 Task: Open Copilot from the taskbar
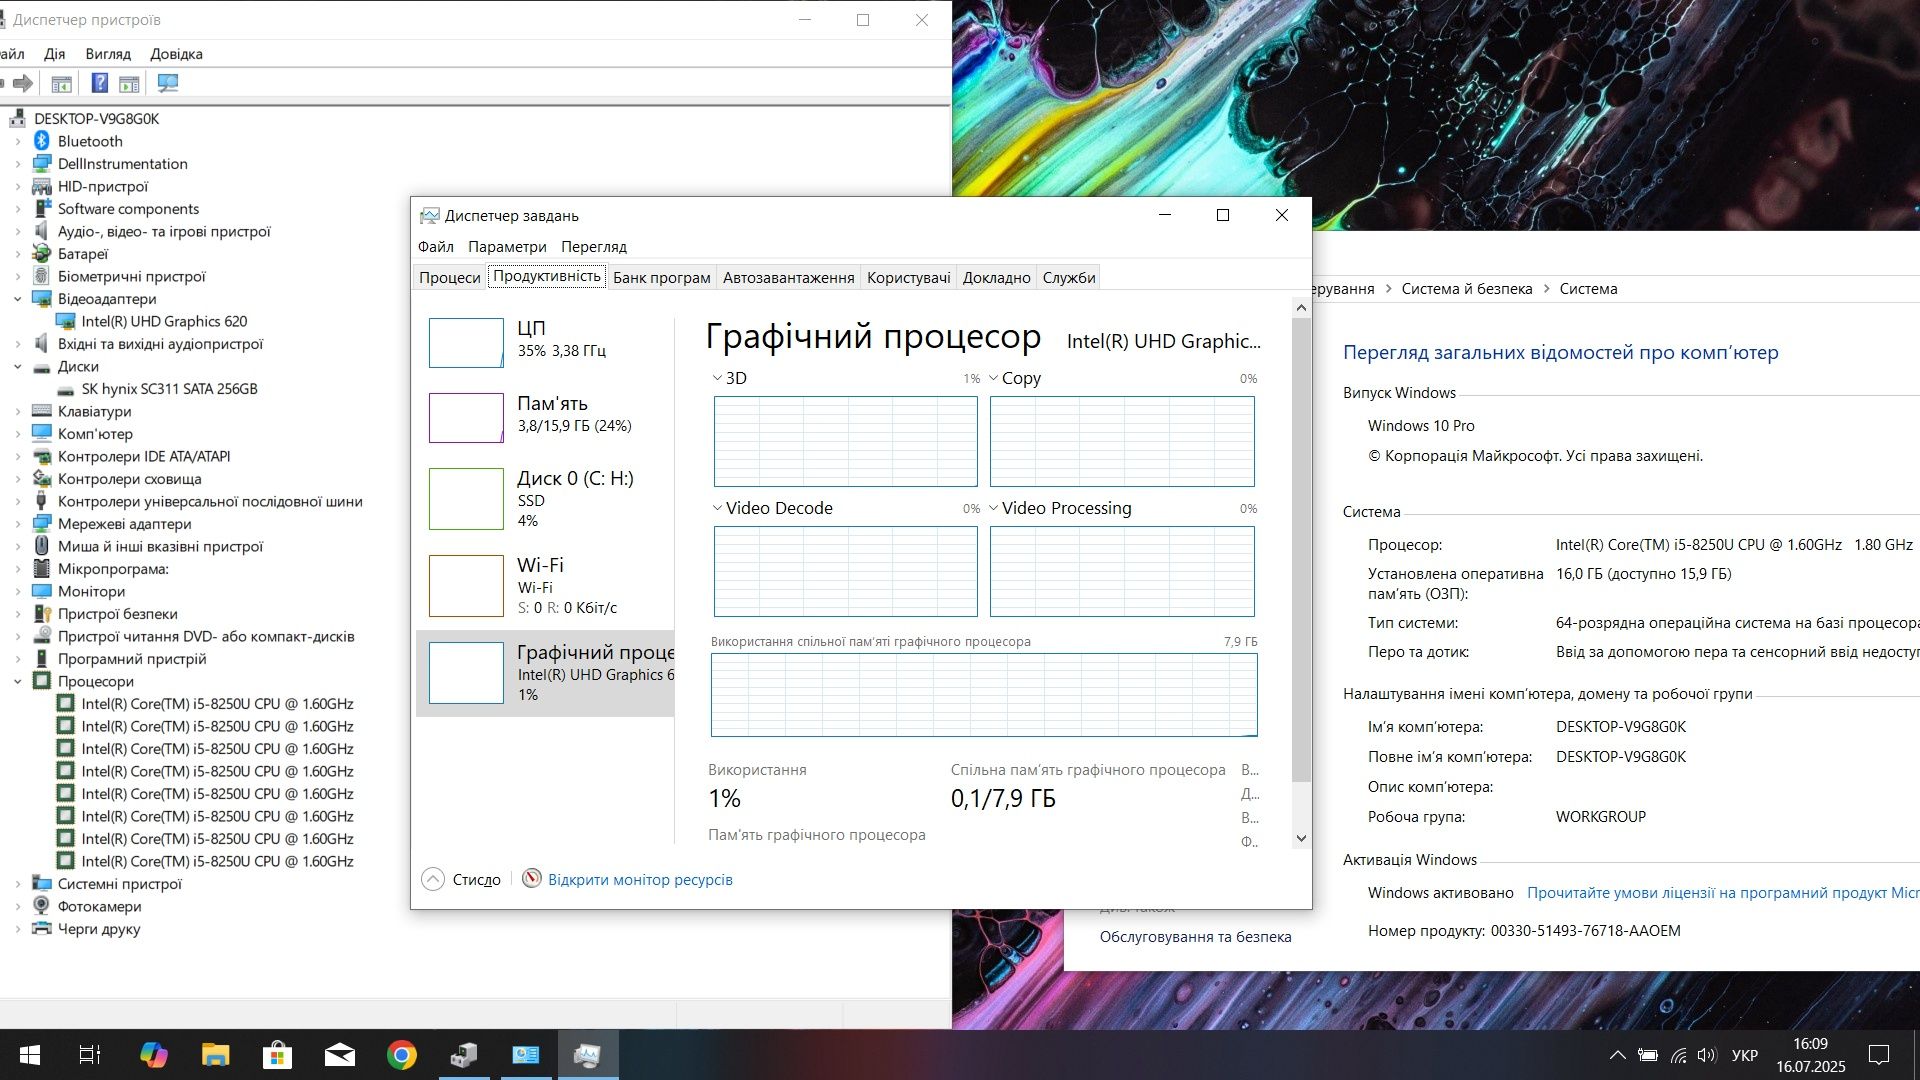coord(153,1055)
